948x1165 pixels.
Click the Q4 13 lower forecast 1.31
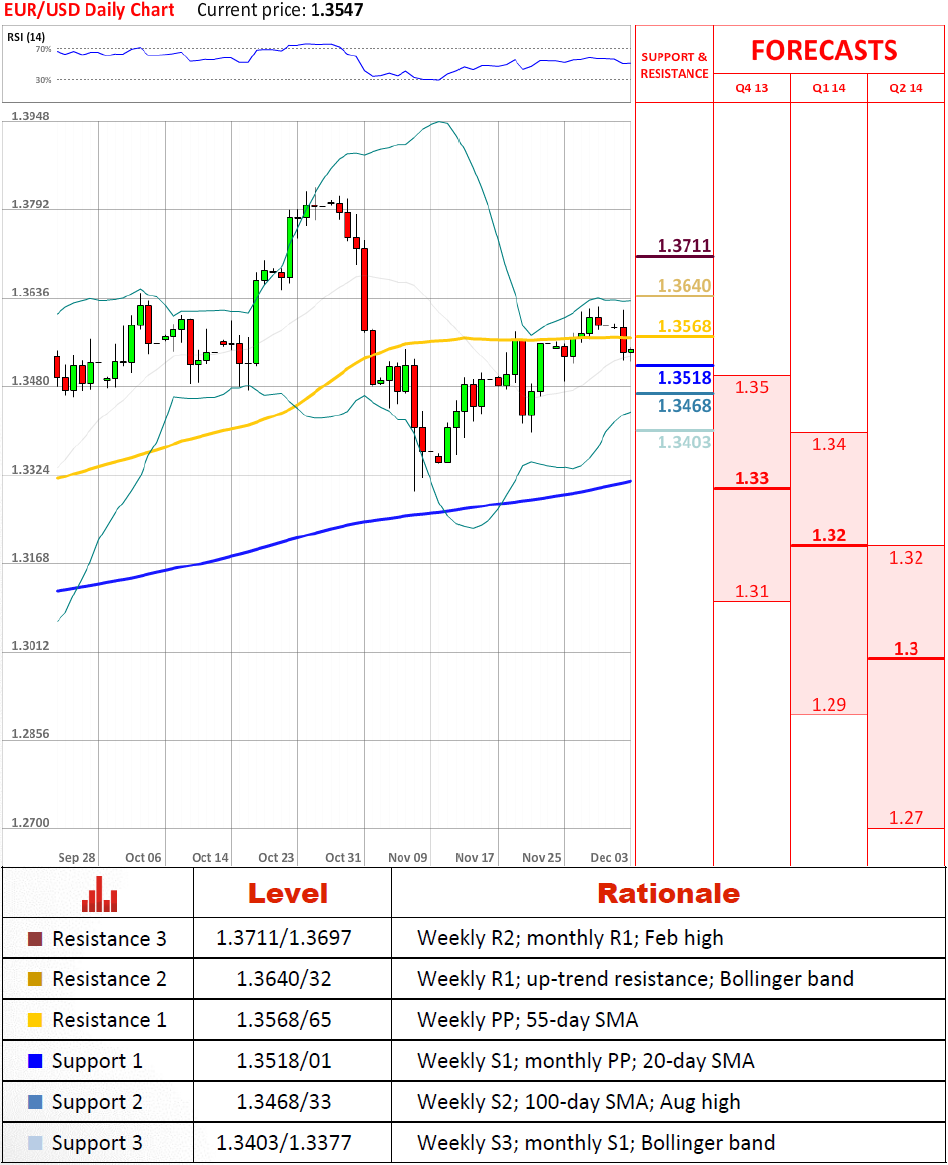(752, 591)
